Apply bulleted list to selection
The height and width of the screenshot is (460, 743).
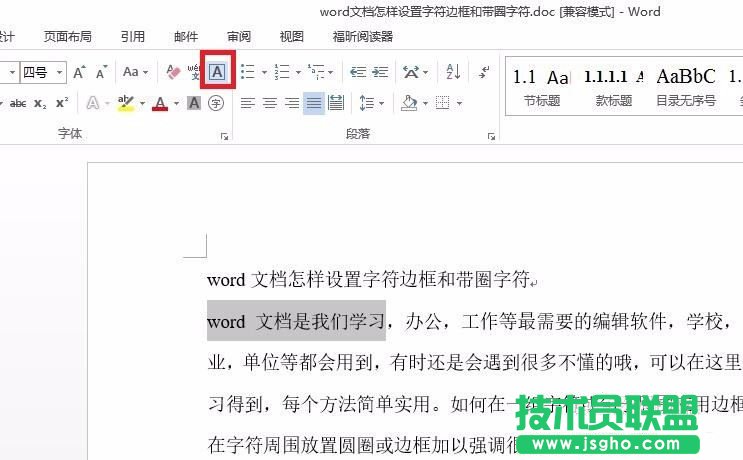pos(248,72)
